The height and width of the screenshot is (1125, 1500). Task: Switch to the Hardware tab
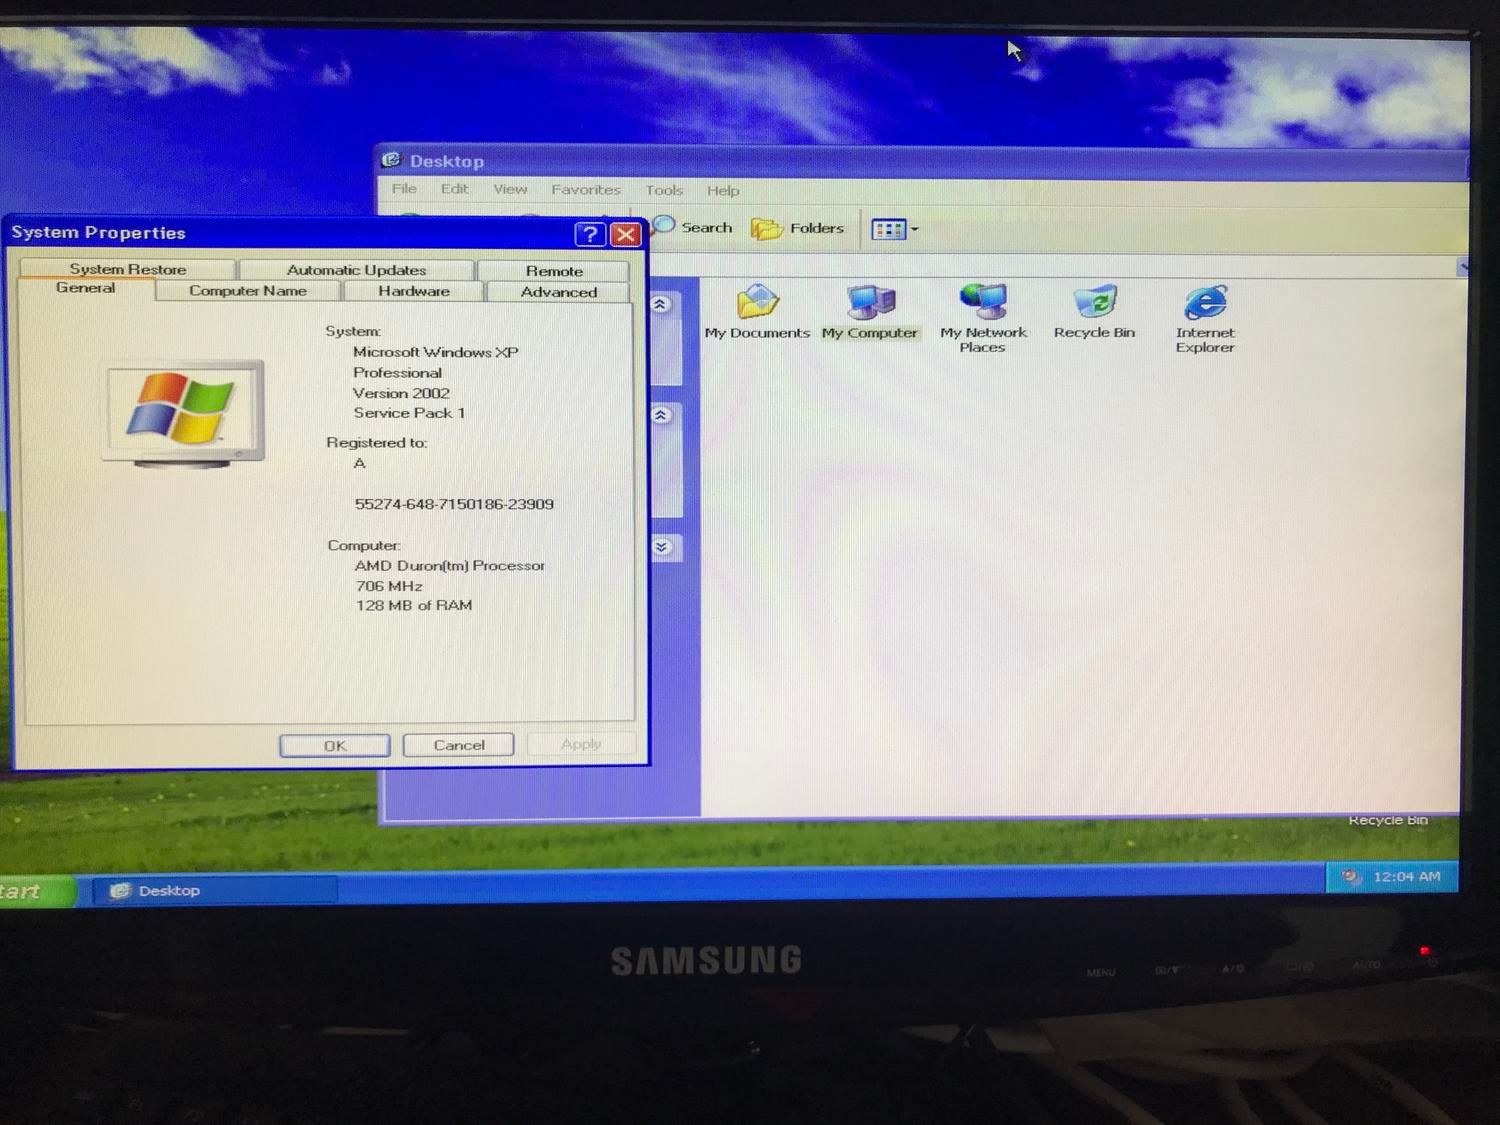(414, 291)
